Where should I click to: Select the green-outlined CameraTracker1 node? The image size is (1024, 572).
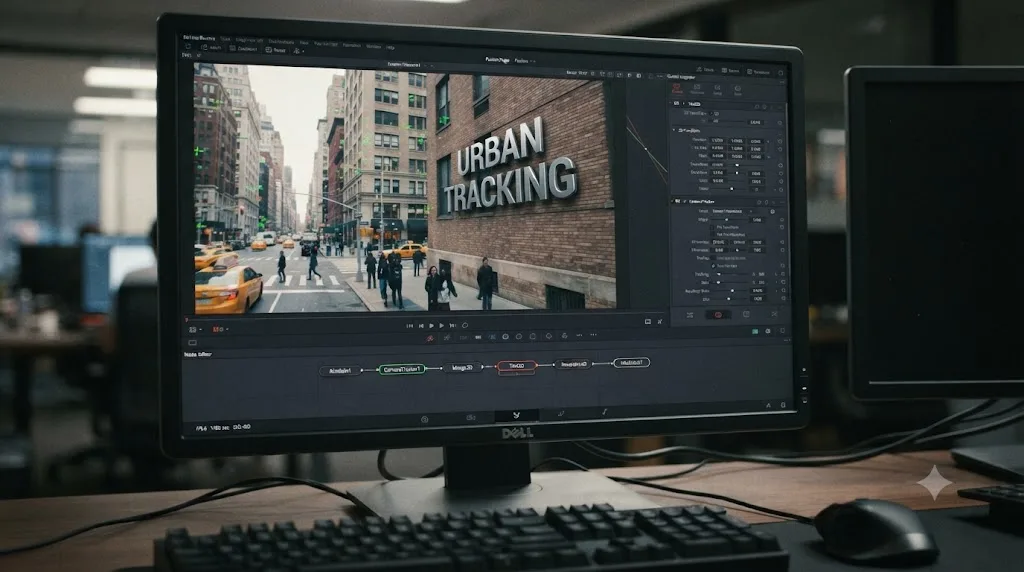click(402, 370)
